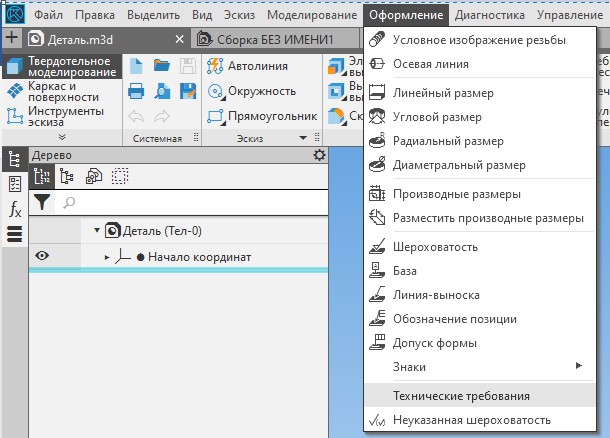Open the Знаки submenu
610x438 pixels.
(479, 366)
